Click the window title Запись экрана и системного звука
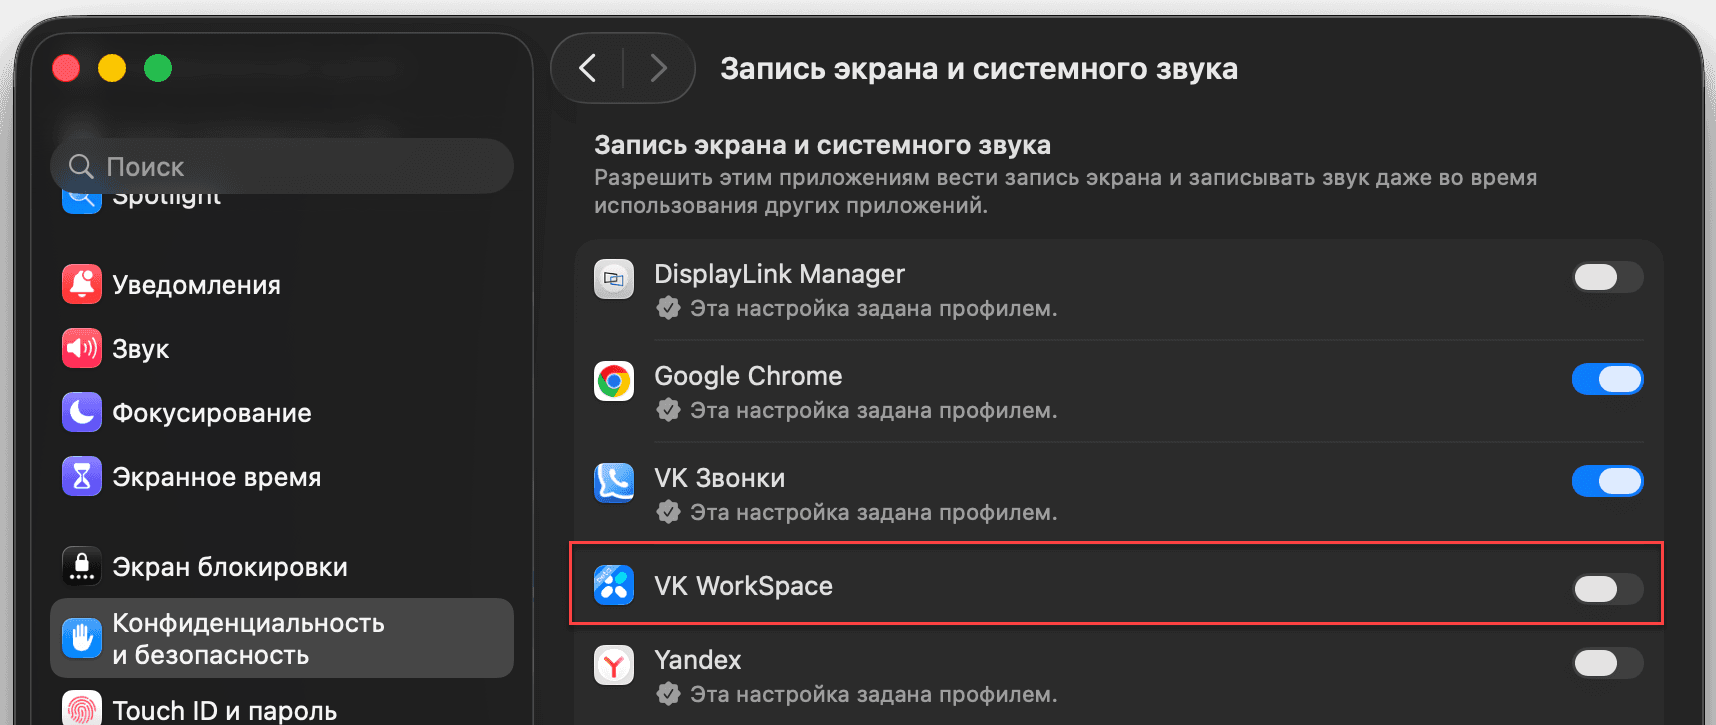The height and width of the screenshot is (725, 1716). (x=979, y=69)
